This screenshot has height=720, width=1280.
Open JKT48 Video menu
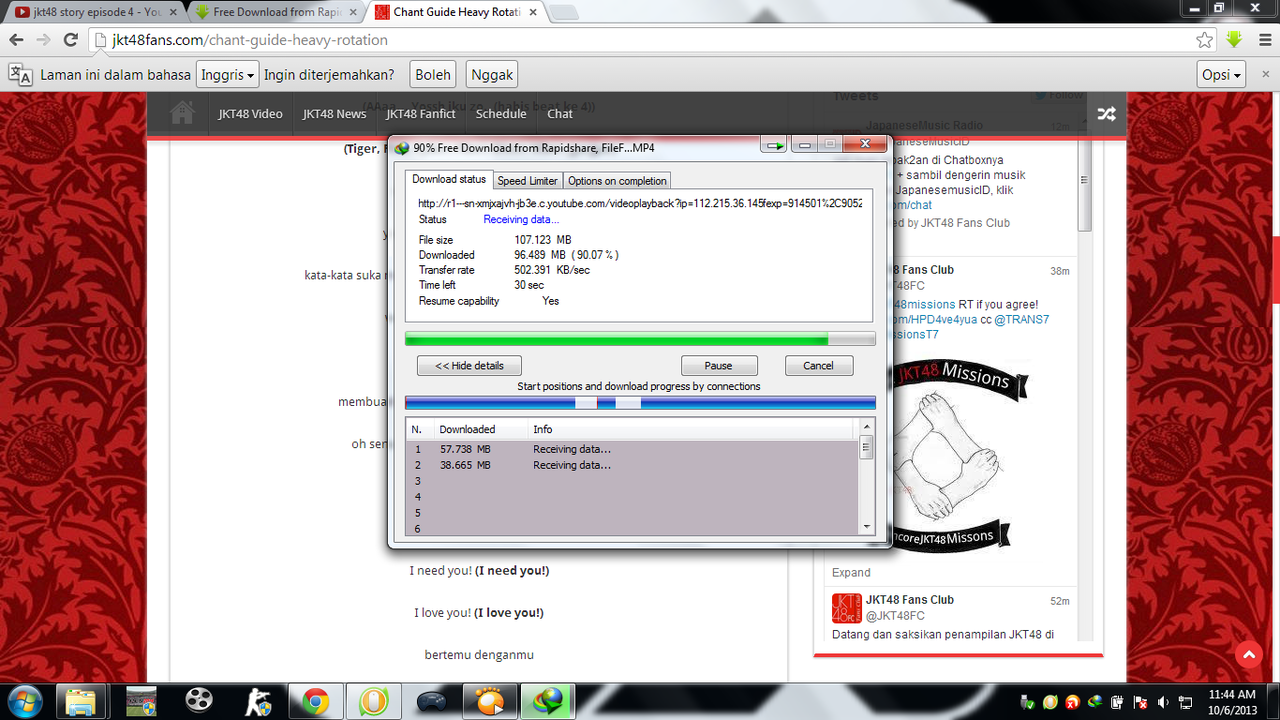click(251, 114)
